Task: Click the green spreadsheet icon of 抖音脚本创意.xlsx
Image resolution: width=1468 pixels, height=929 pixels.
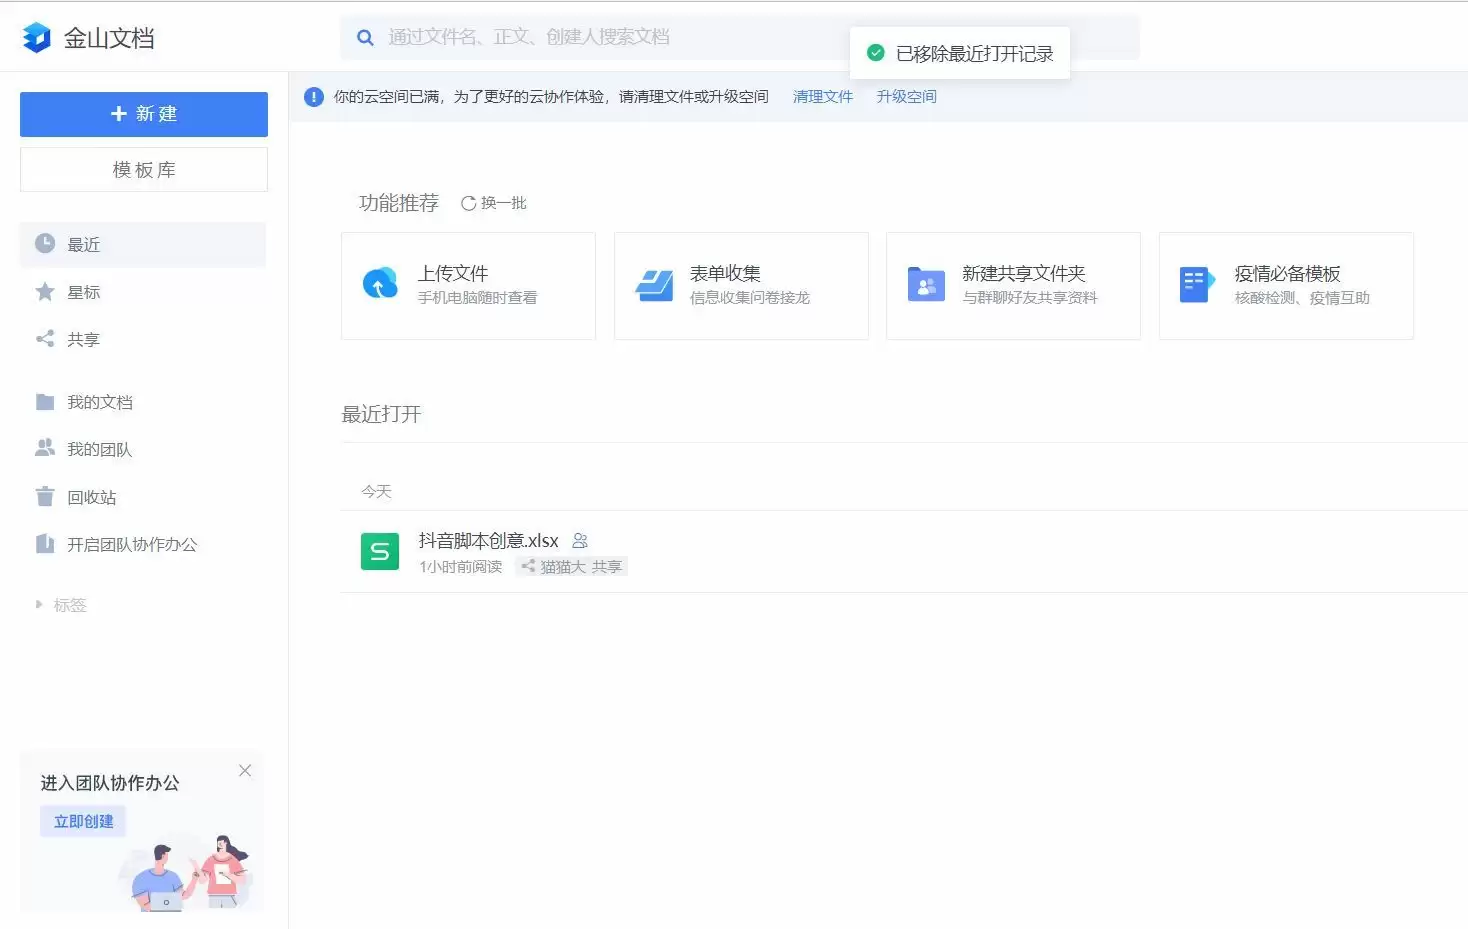Action: [x=379, y=551]
